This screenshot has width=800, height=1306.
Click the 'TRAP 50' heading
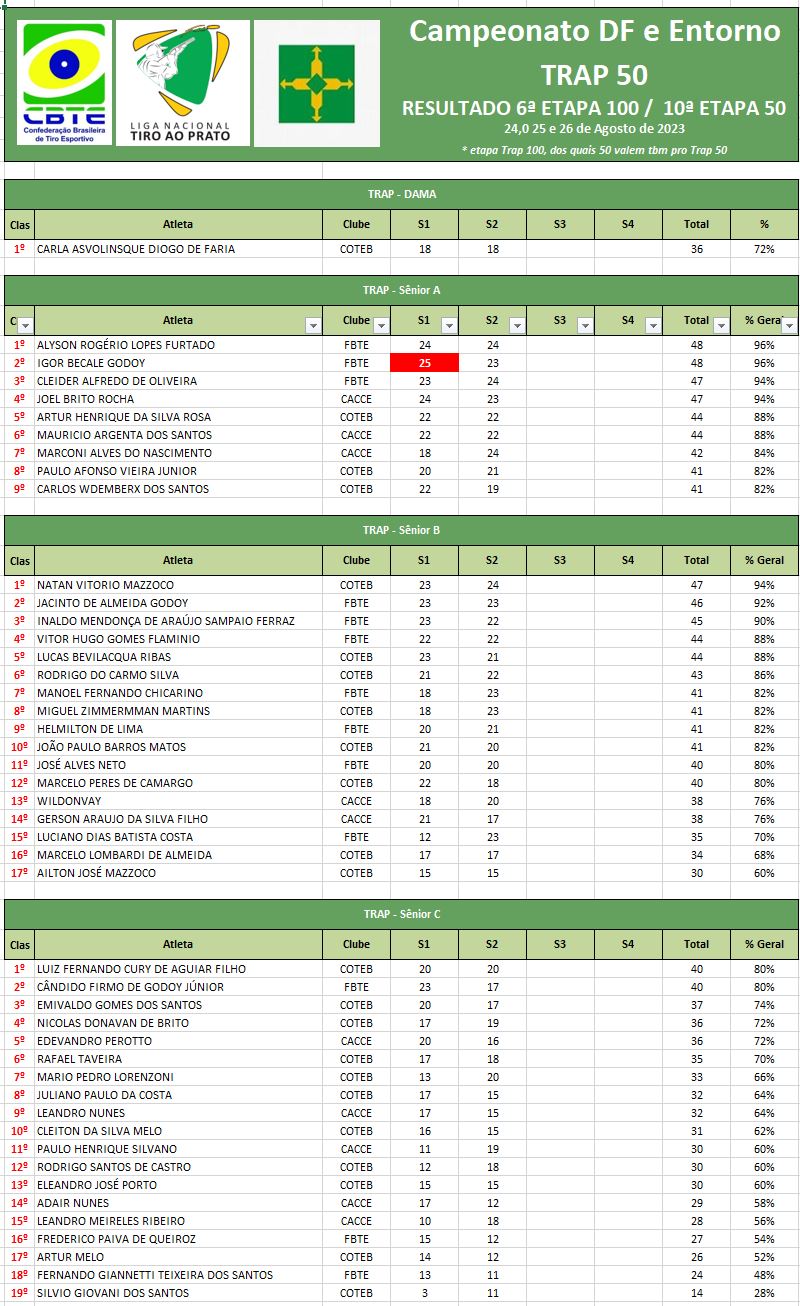(594, 75)
